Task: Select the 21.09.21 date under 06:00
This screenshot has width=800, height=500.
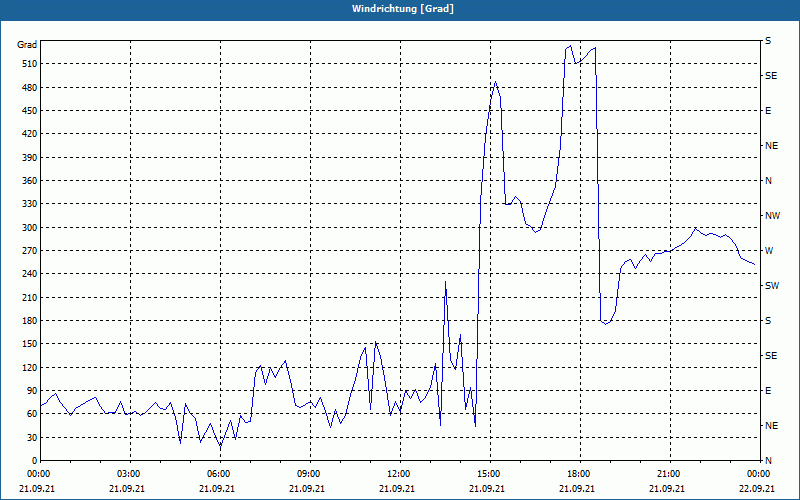Action: [217, 489]
